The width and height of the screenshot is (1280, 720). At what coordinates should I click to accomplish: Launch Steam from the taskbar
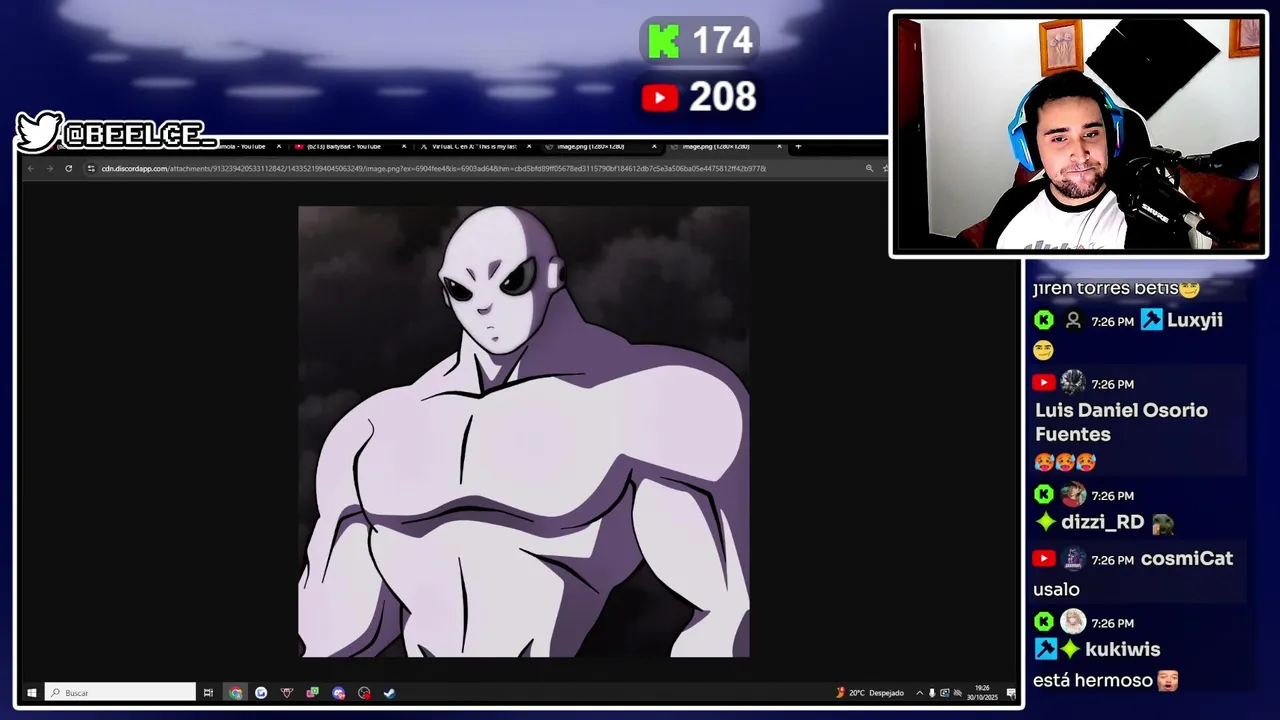[x=390, y=692]
